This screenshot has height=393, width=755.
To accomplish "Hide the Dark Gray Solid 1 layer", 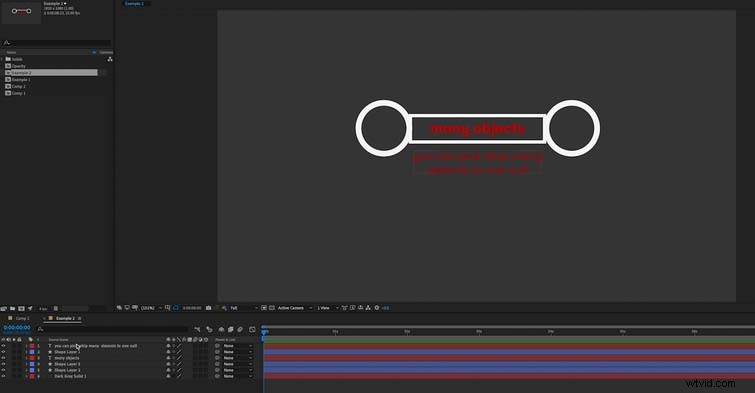I will [x=3, y=376].
